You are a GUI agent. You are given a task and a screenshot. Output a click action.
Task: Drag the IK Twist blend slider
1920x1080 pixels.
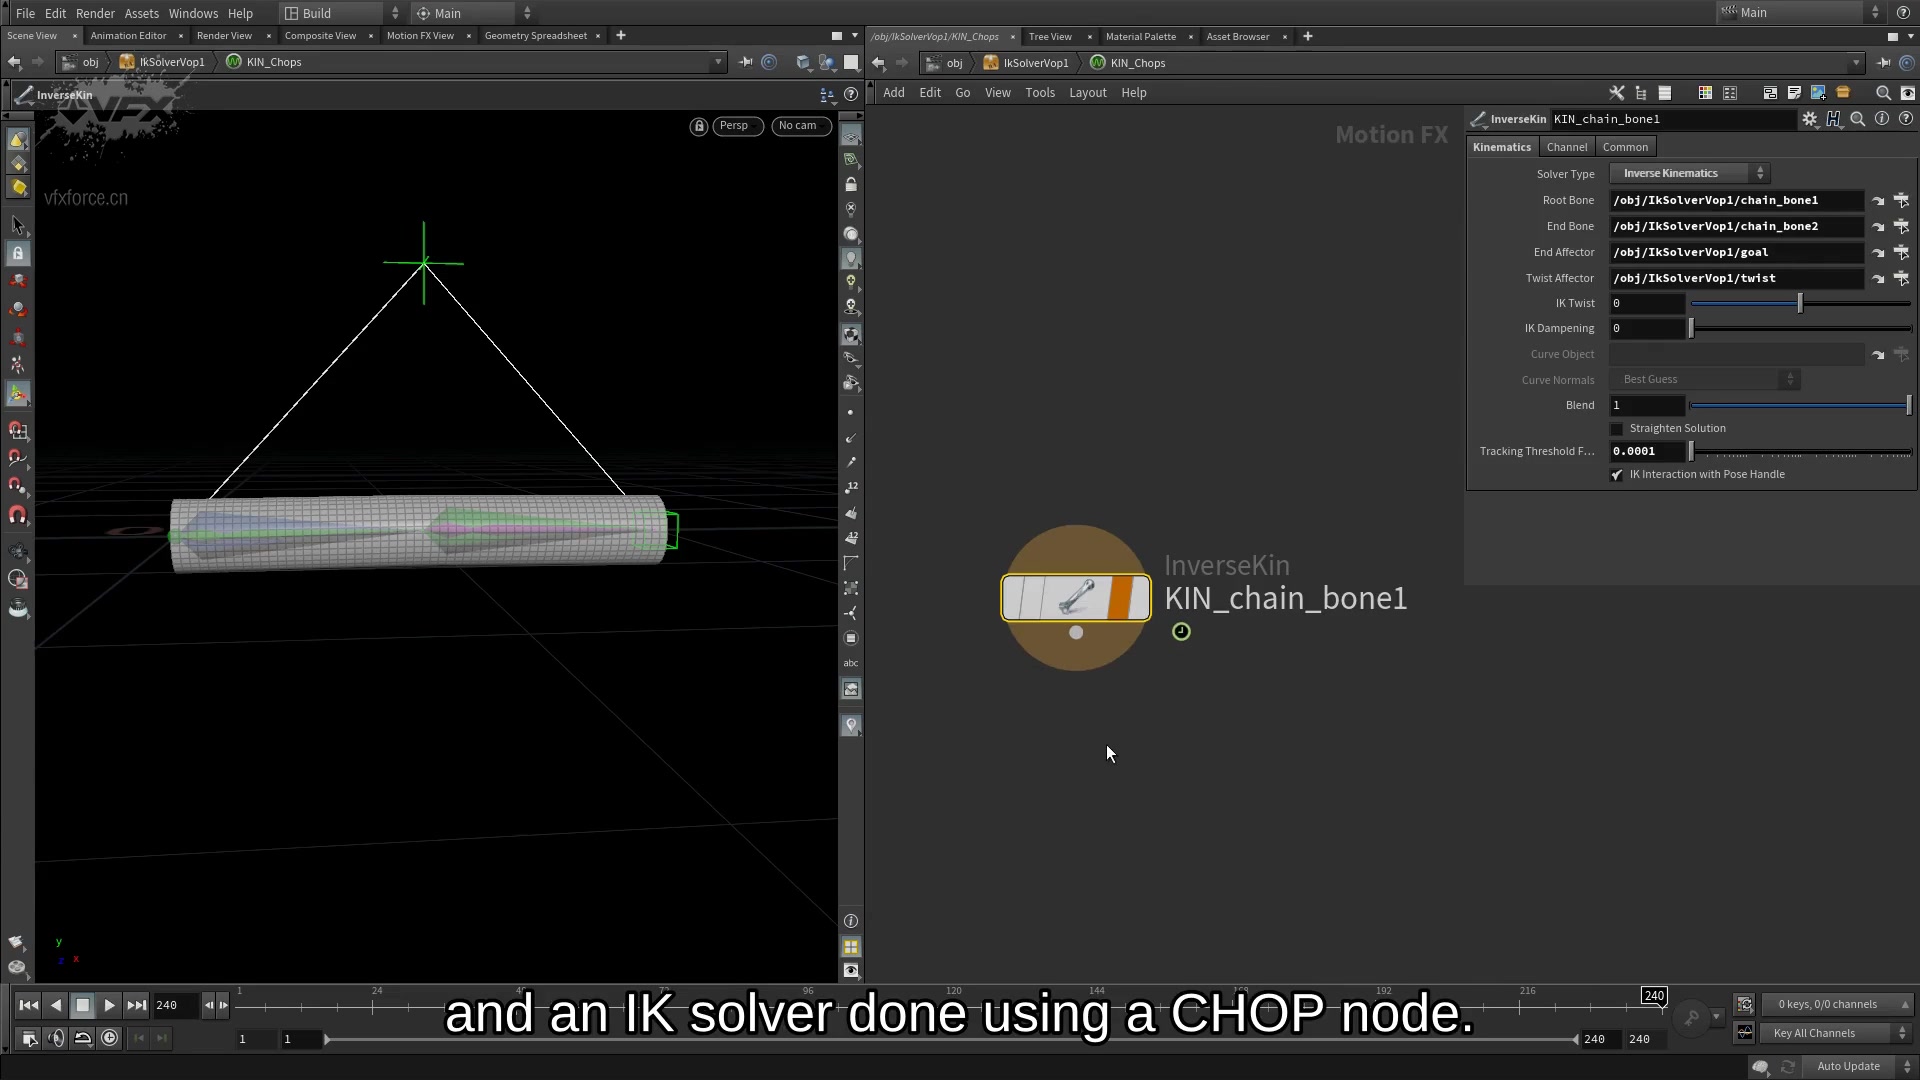click(1800, 303)
